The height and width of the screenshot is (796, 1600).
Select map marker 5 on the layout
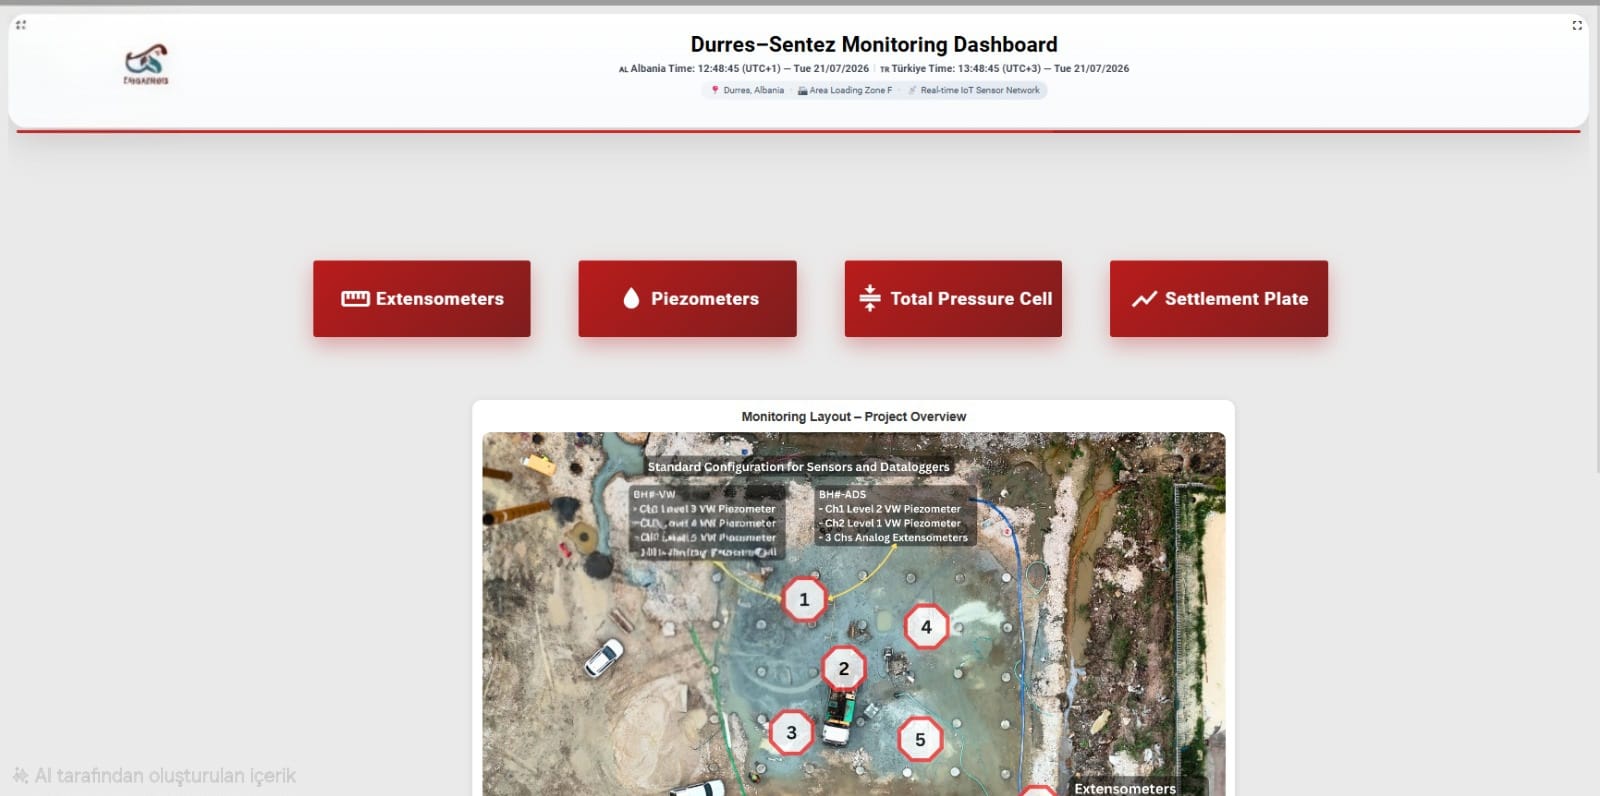click(920, 740)
